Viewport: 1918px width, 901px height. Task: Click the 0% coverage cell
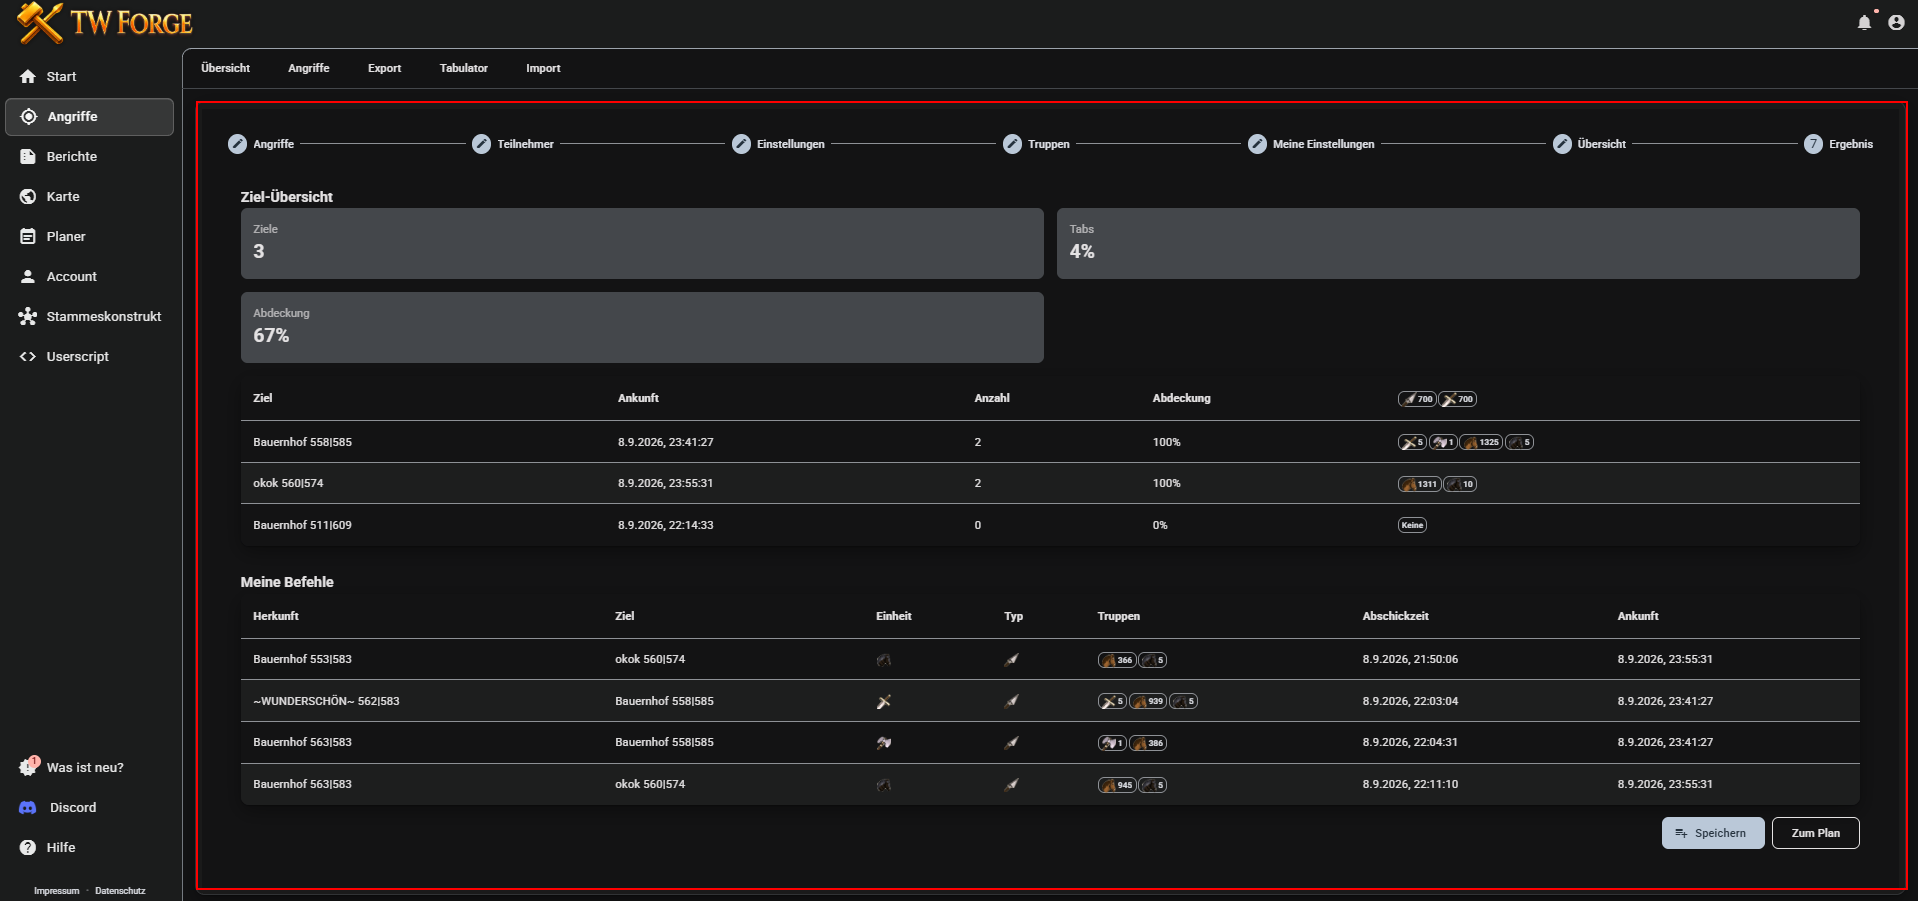[x=1160, y=525]
